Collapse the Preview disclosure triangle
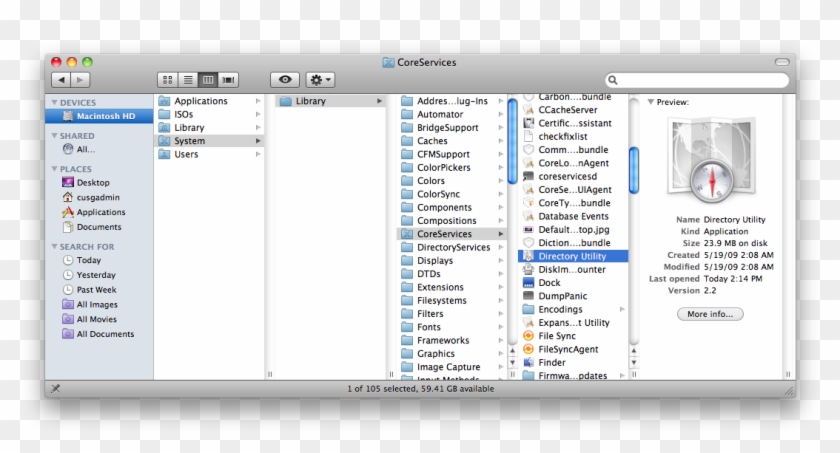The width and height of the screenshot is (840, 453). click(651, 102)
